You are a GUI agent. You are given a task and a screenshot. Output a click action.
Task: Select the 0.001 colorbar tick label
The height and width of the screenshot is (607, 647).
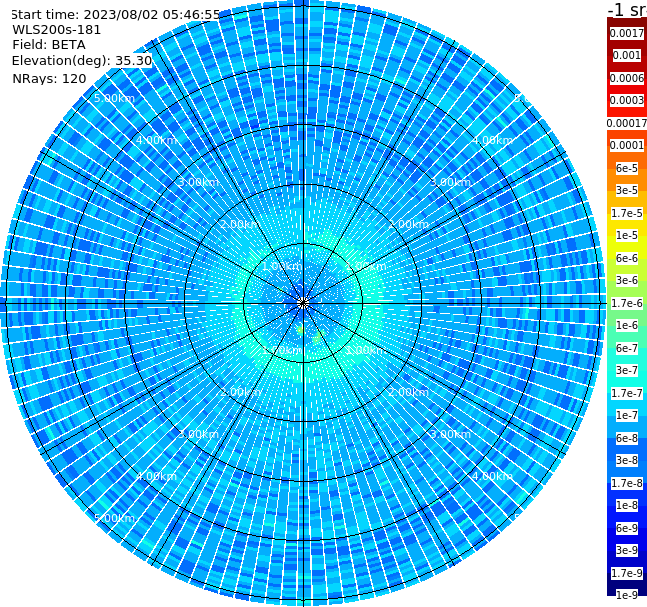[627, 55]
